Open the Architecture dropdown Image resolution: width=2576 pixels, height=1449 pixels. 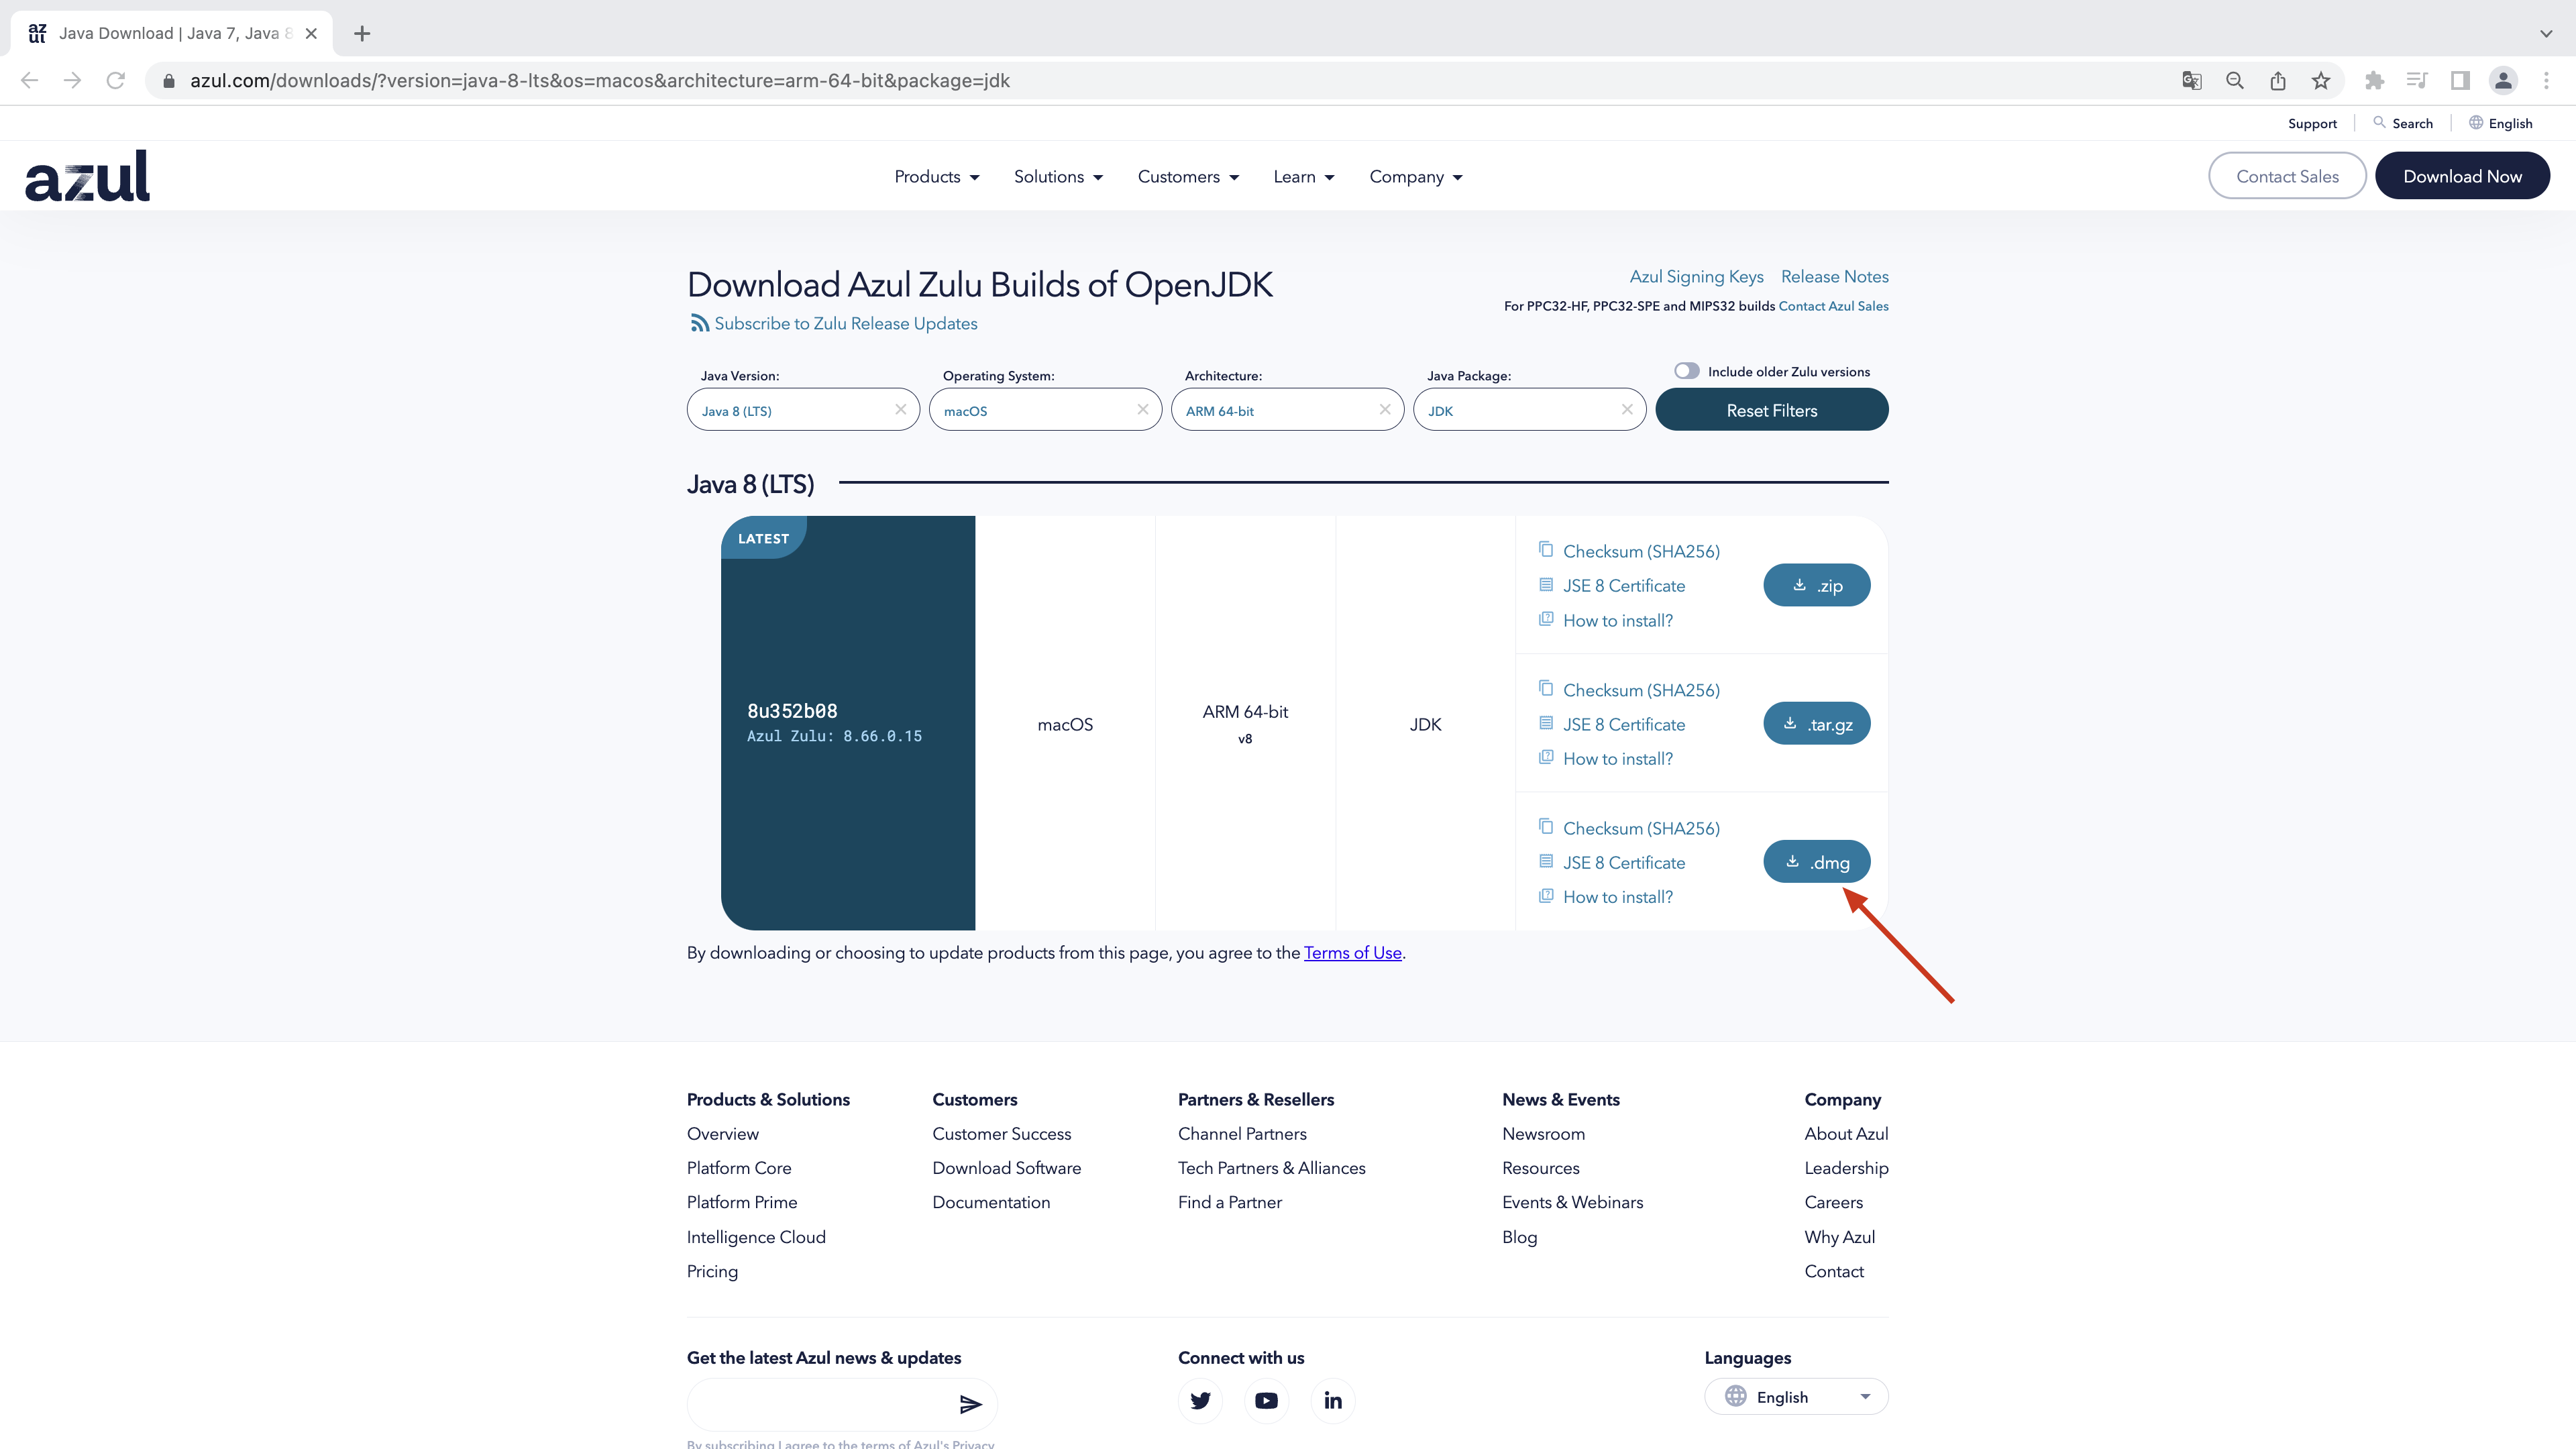[x=1287, y=410]
